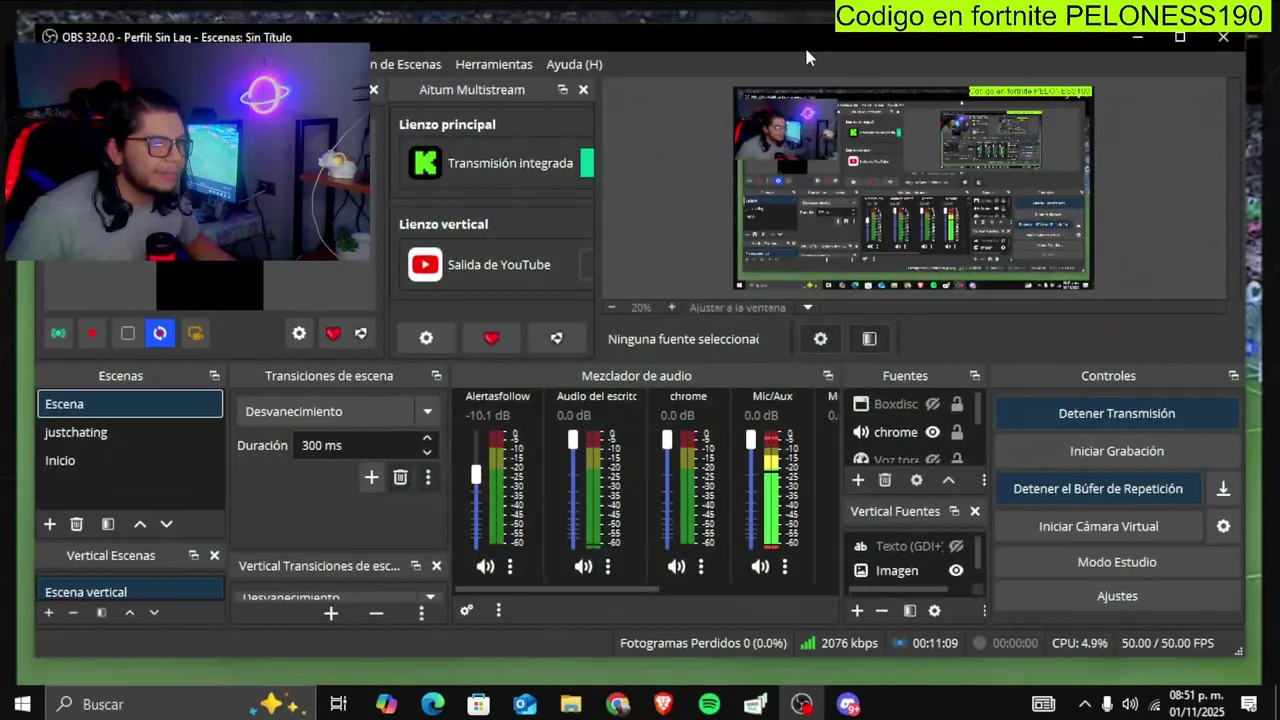Select 'Salida de YouTube' output in Multistream
The height and width of the screenshot is (720, 1280).
click(x=498, y=265)
